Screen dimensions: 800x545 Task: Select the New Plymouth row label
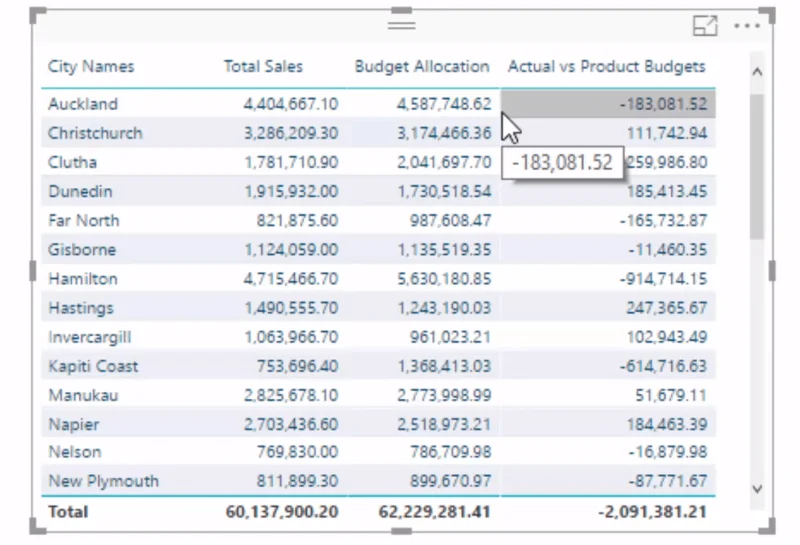[x=104, y=481]
